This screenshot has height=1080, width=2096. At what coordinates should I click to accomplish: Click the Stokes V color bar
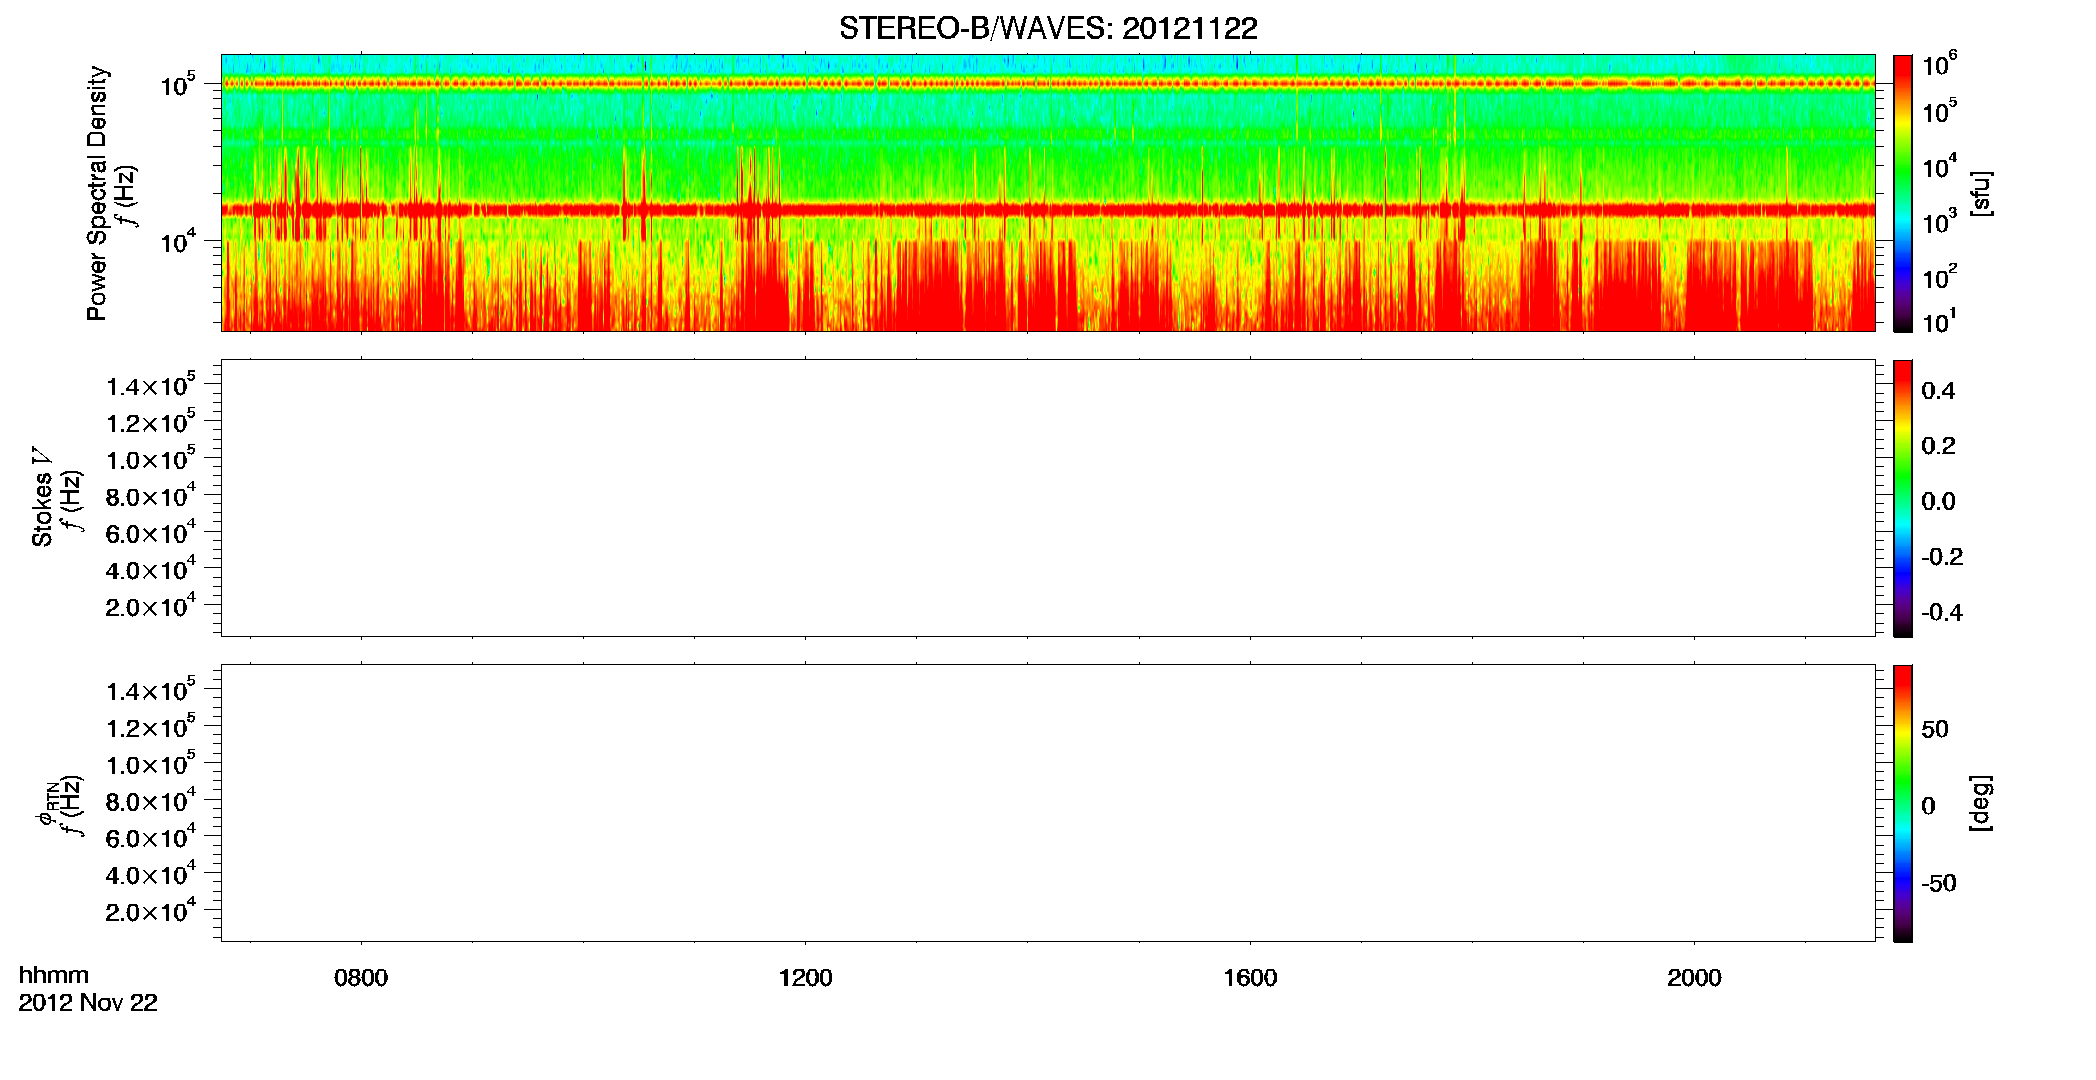pyautogui.click(x=1902, y=498)
